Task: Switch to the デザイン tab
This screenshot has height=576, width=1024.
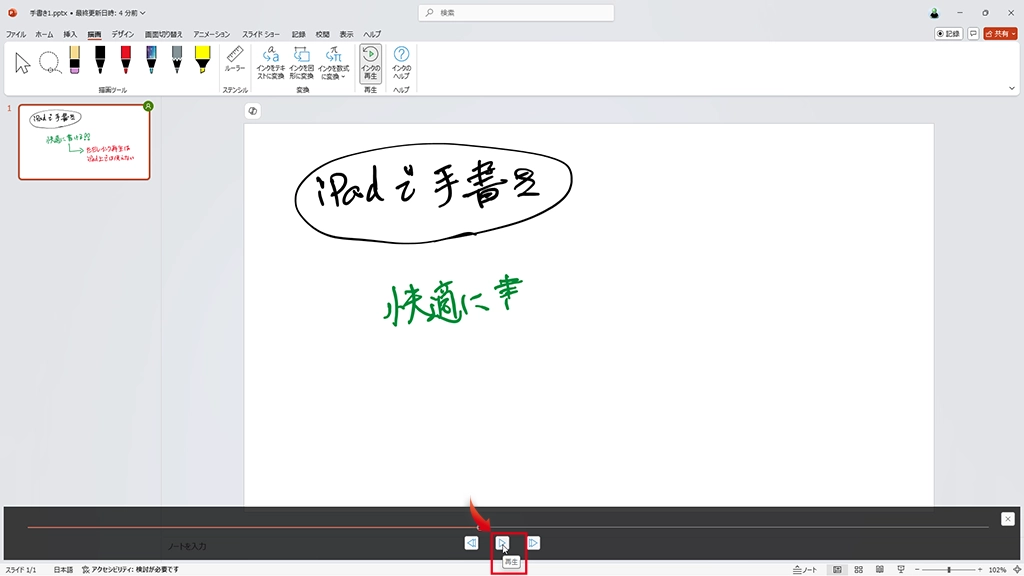Action: click(x=122, y=34)
